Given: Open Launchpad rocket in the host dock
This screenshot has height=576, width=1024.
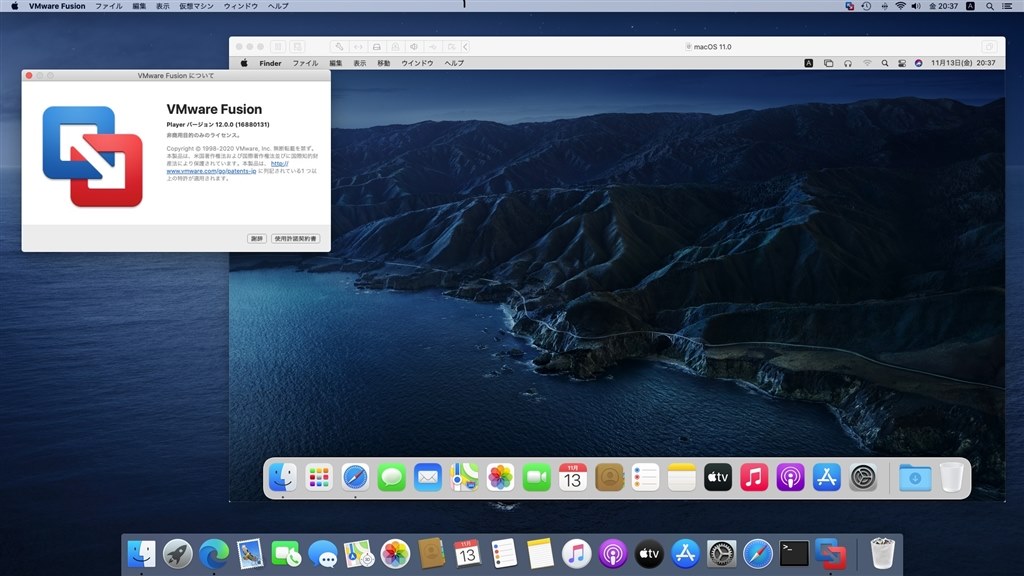Looking at the screenshot, I should pyautogui.click(x=178, y=554).
